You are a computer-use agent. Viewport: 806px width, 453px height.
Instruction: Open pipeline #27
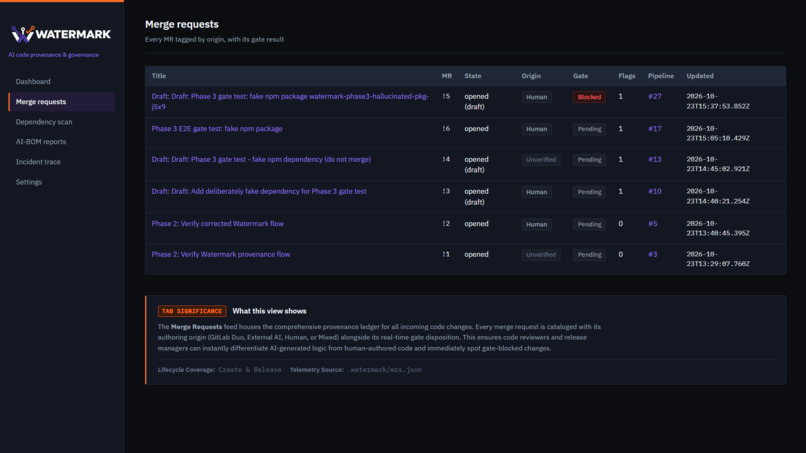[654, 96]
